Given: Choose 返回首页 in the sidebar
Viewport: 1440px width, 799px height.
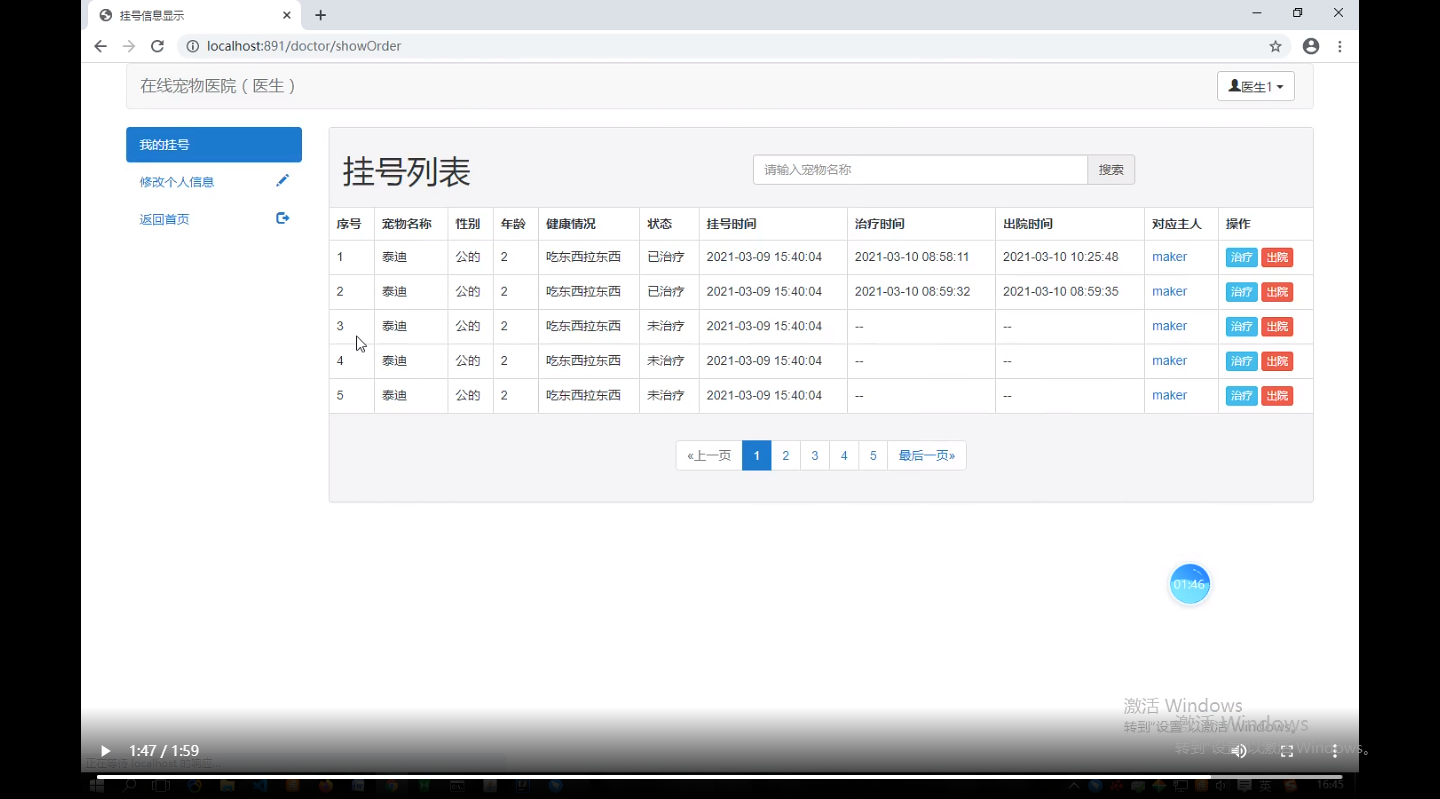Looking at the screenshot, I should point(214,218).
